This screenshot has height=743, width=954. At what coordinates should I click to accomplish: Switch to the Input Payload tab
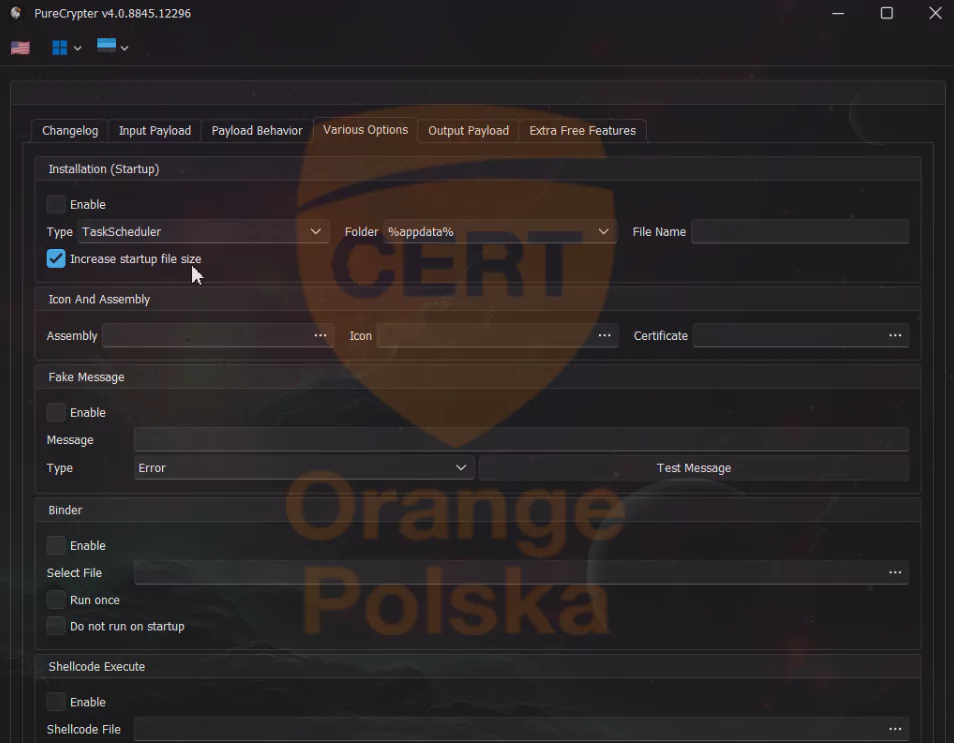coord(155,131)
